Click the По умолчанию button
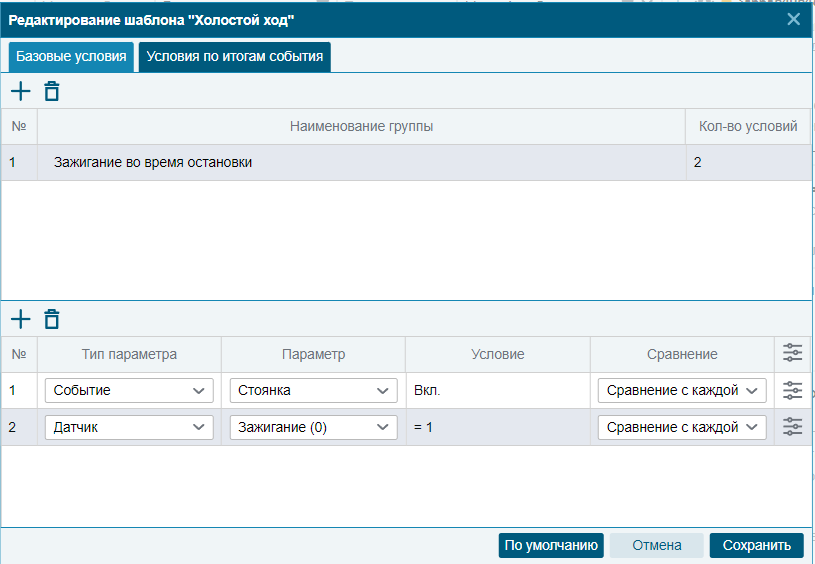815x564 pixels. (551, 545)
